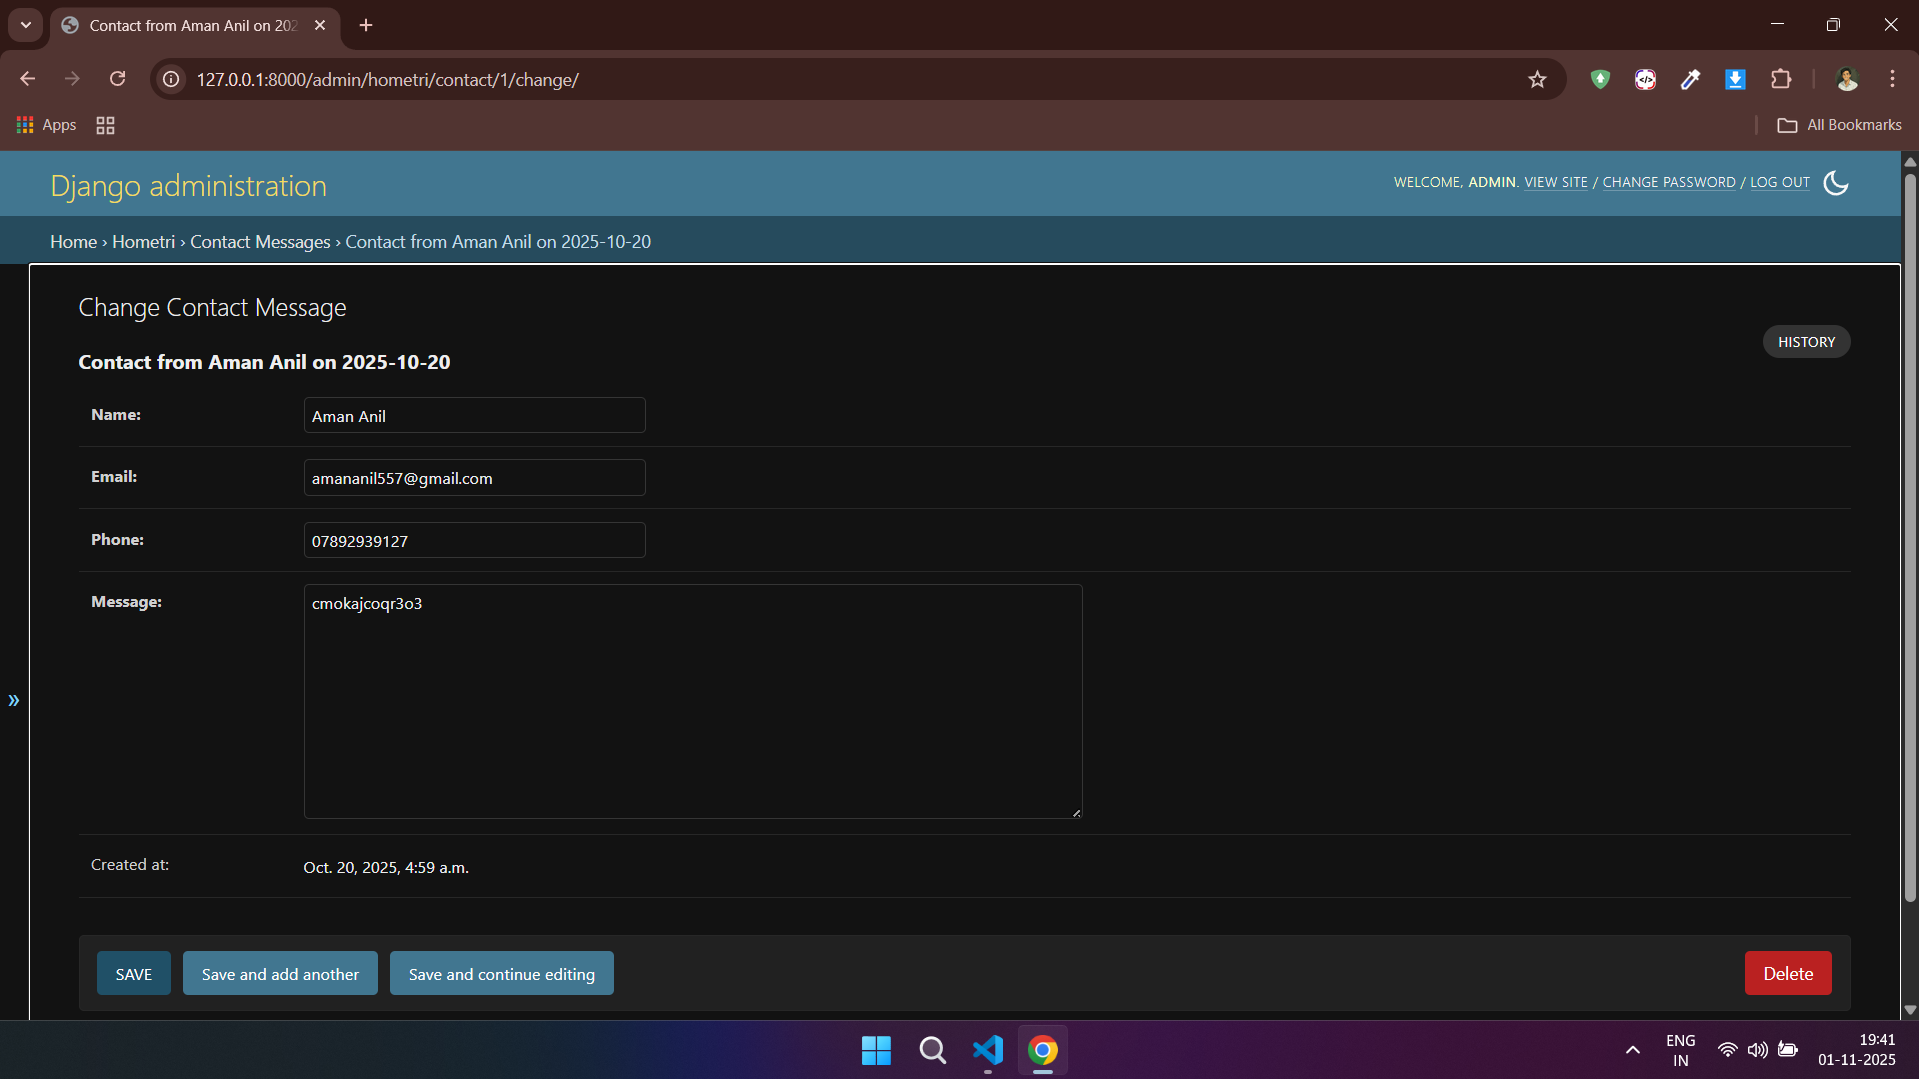Click the 'Created at' date value

click(386, 868)
